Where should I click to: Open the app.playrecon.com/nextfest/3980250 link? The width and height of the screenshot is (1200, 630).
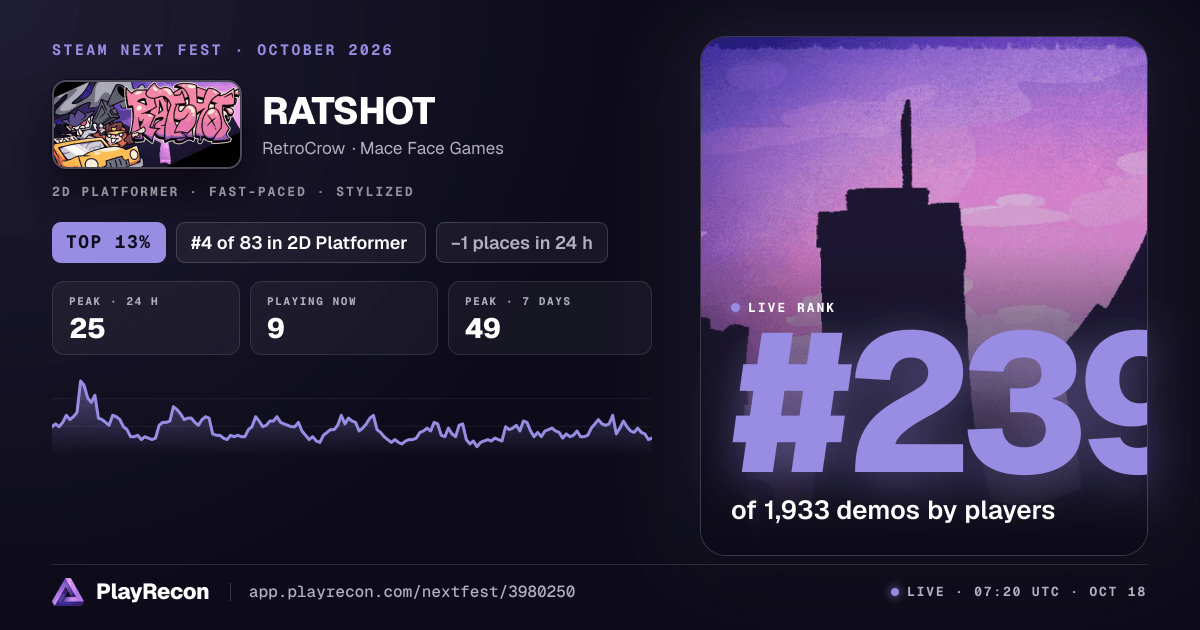[412, 592]
